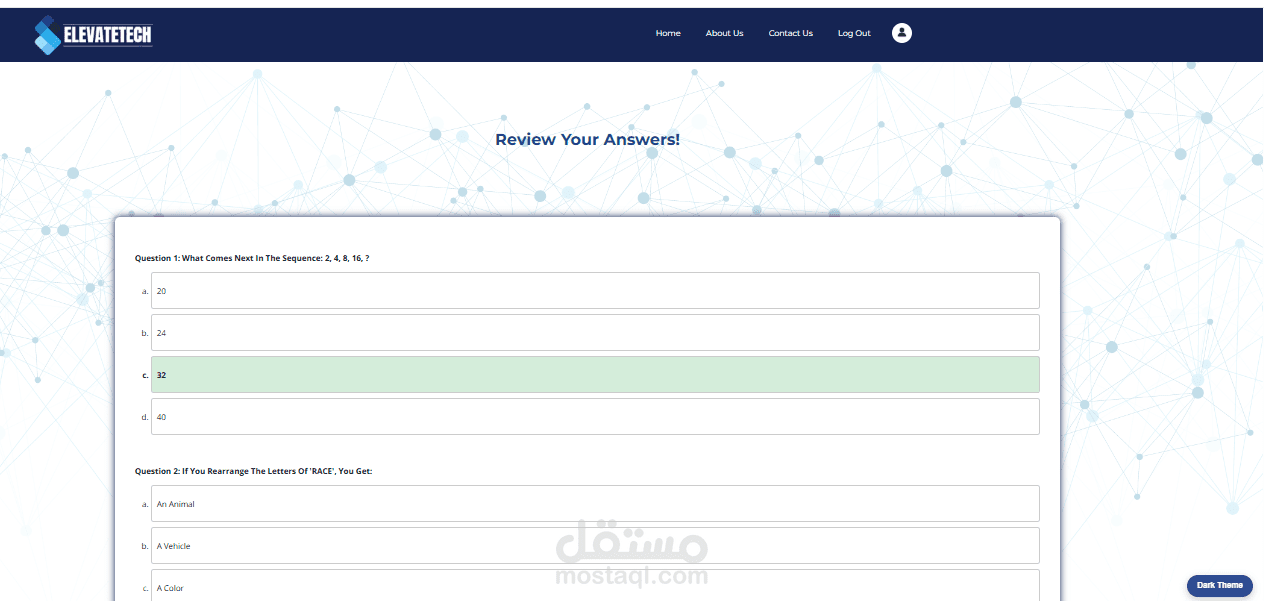Viewport: 1264px width, 601px height.
Task: Open the user profile avatar icon
Action: pos(902,33)
